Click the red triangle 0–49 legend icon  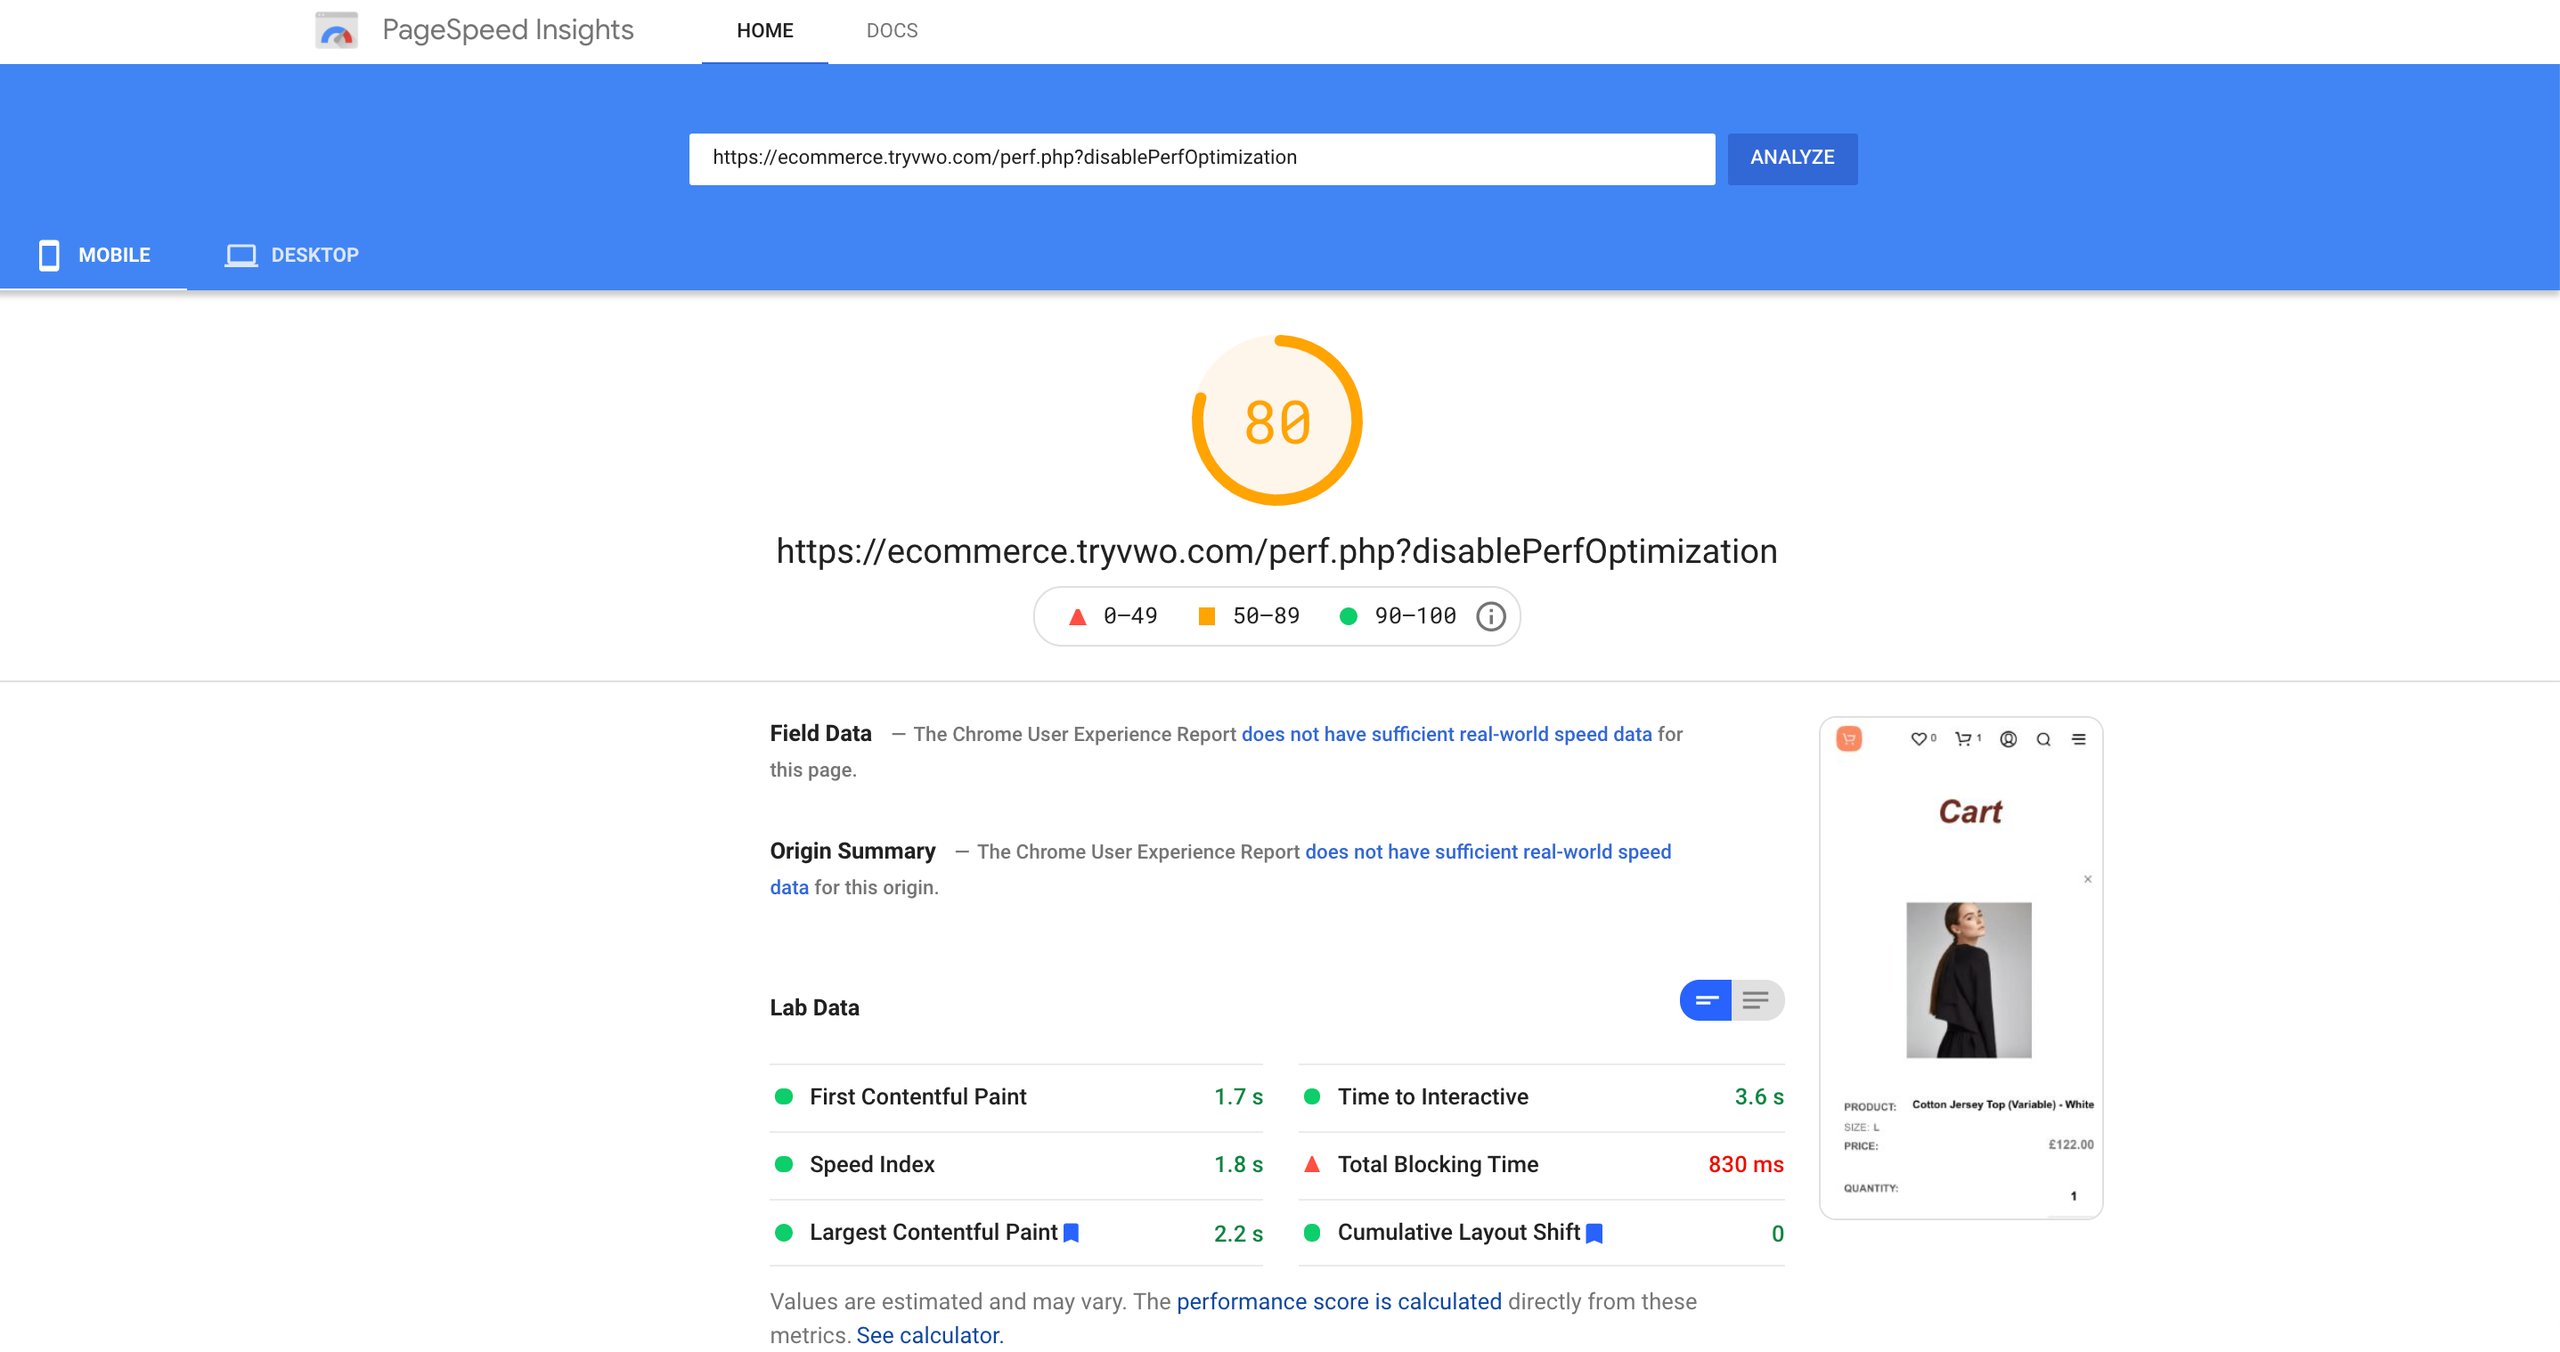tap(1077, 617)
